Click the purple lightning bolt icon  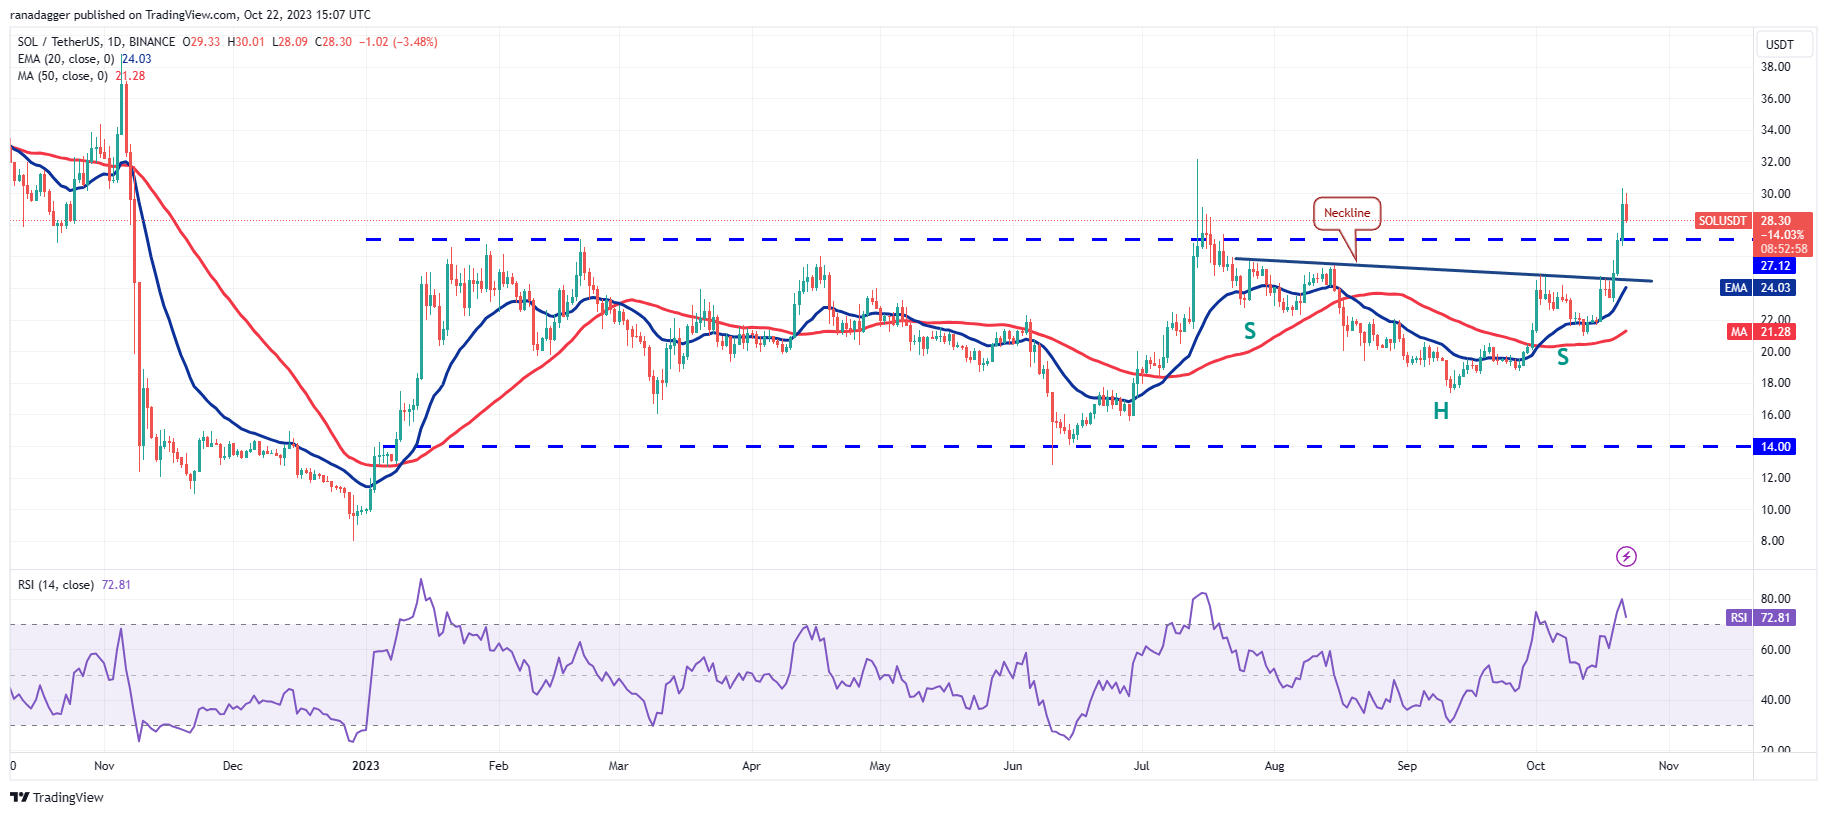(x=1626, y=556)
